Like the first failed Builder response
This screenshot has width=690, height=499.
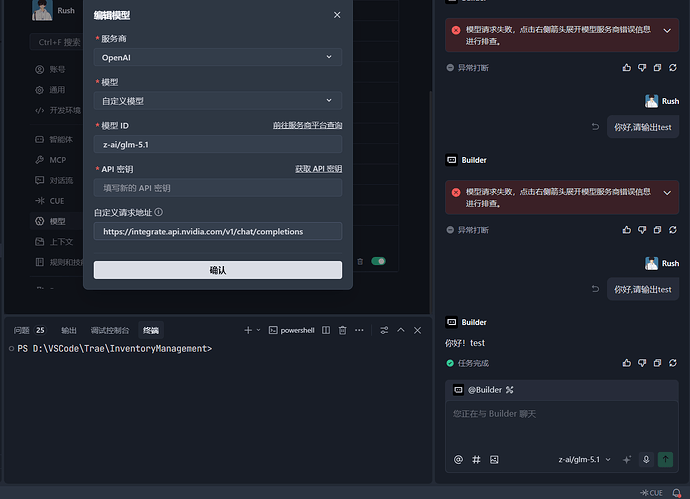[627, 68]
